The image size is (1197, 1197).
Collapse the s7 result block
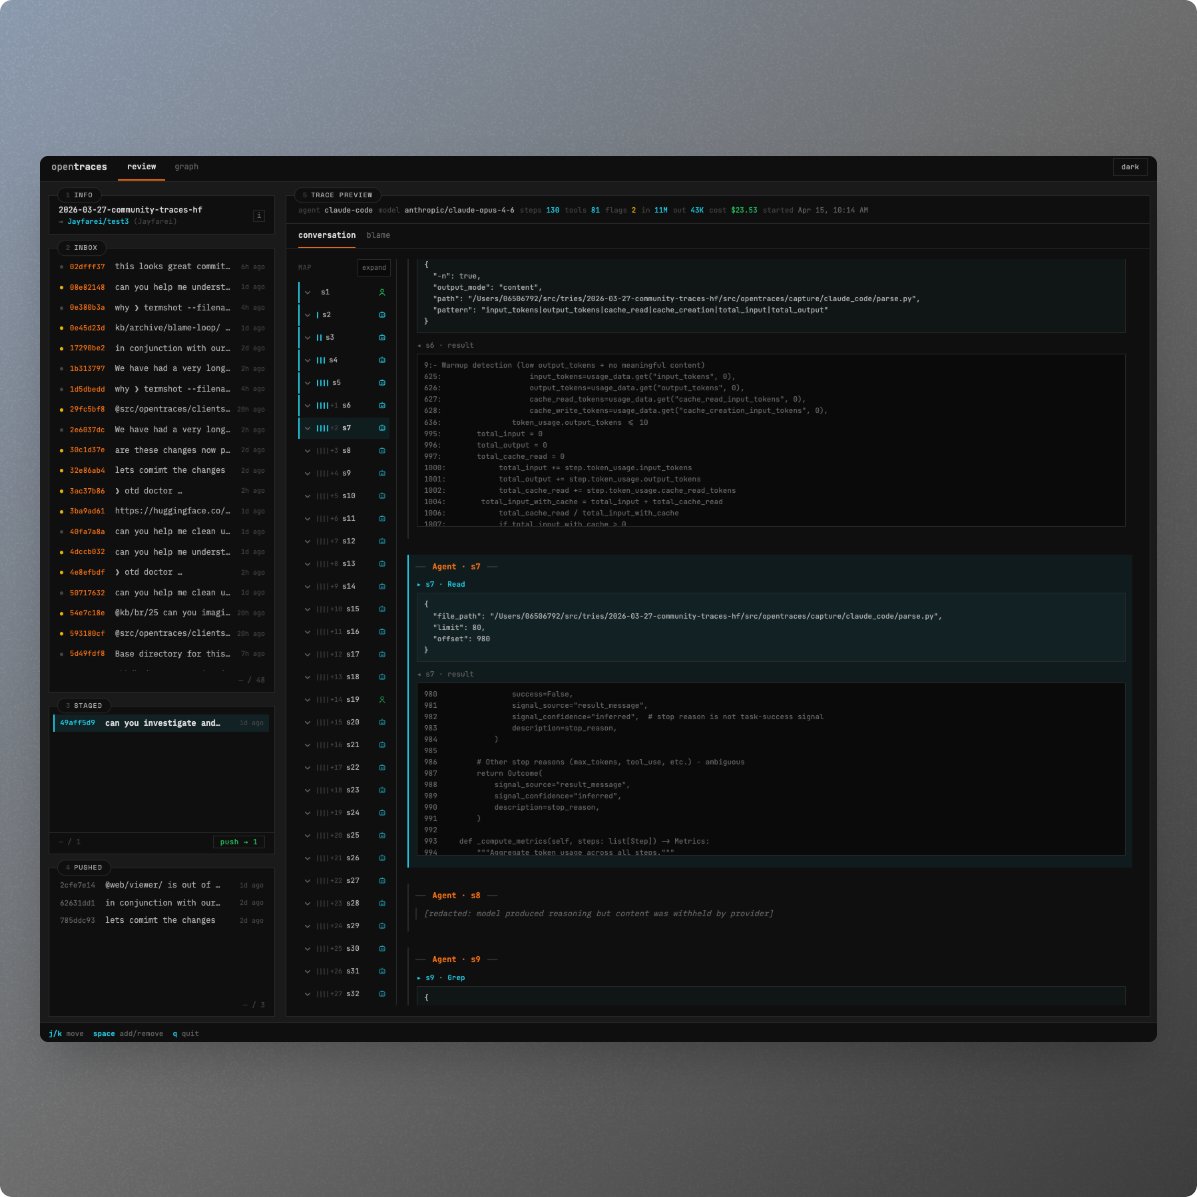(x=445, y=675)
